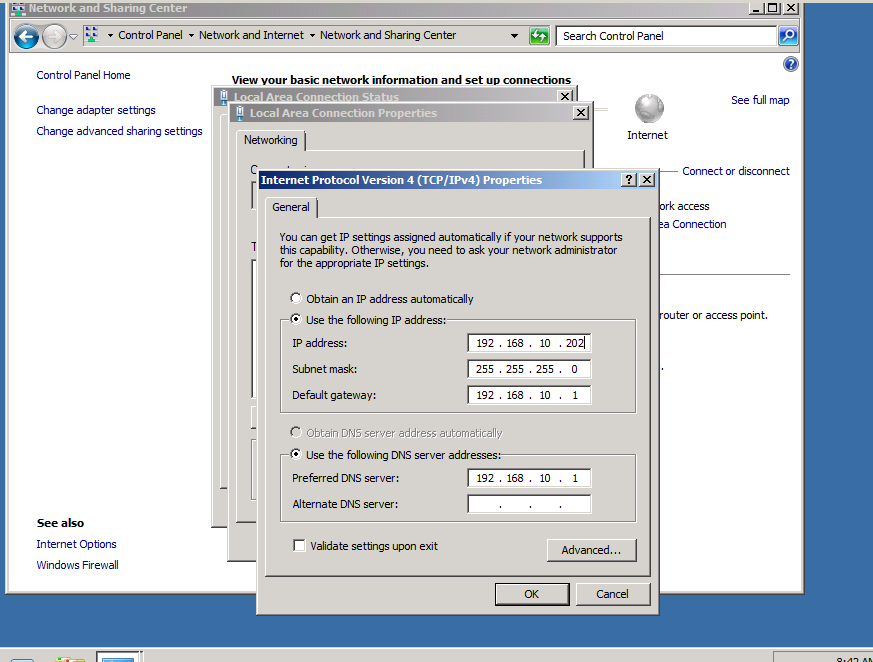Cancel the IPv4 Properties dialog
The image size is (873, 662).
click(x=612, y=594)
